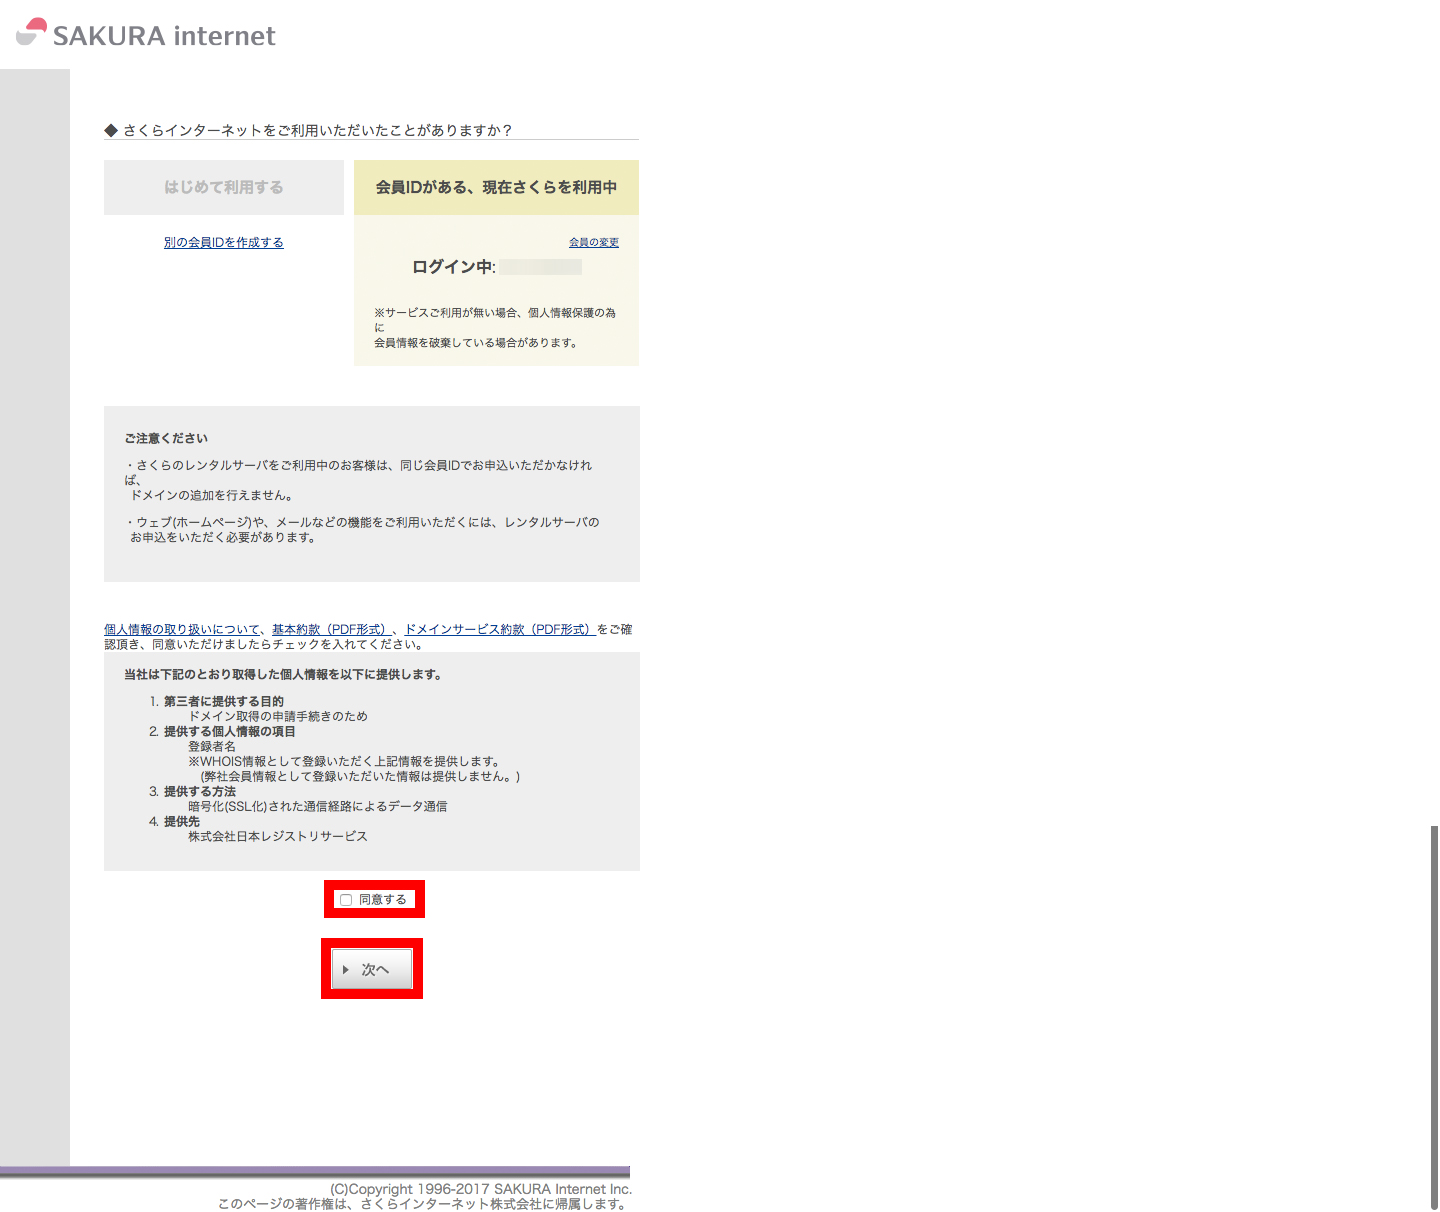Image resolution: width=1440 pixels, height=1212 pixels.
Task: Click the 提供する個人情報の項目 item
Action: pos(230,731)
